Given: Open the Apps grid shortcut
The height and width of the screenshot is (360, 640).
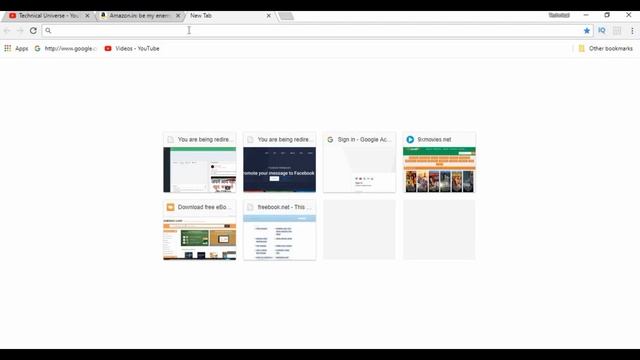Looking at the screenshot, I should [x=16, y=49].
